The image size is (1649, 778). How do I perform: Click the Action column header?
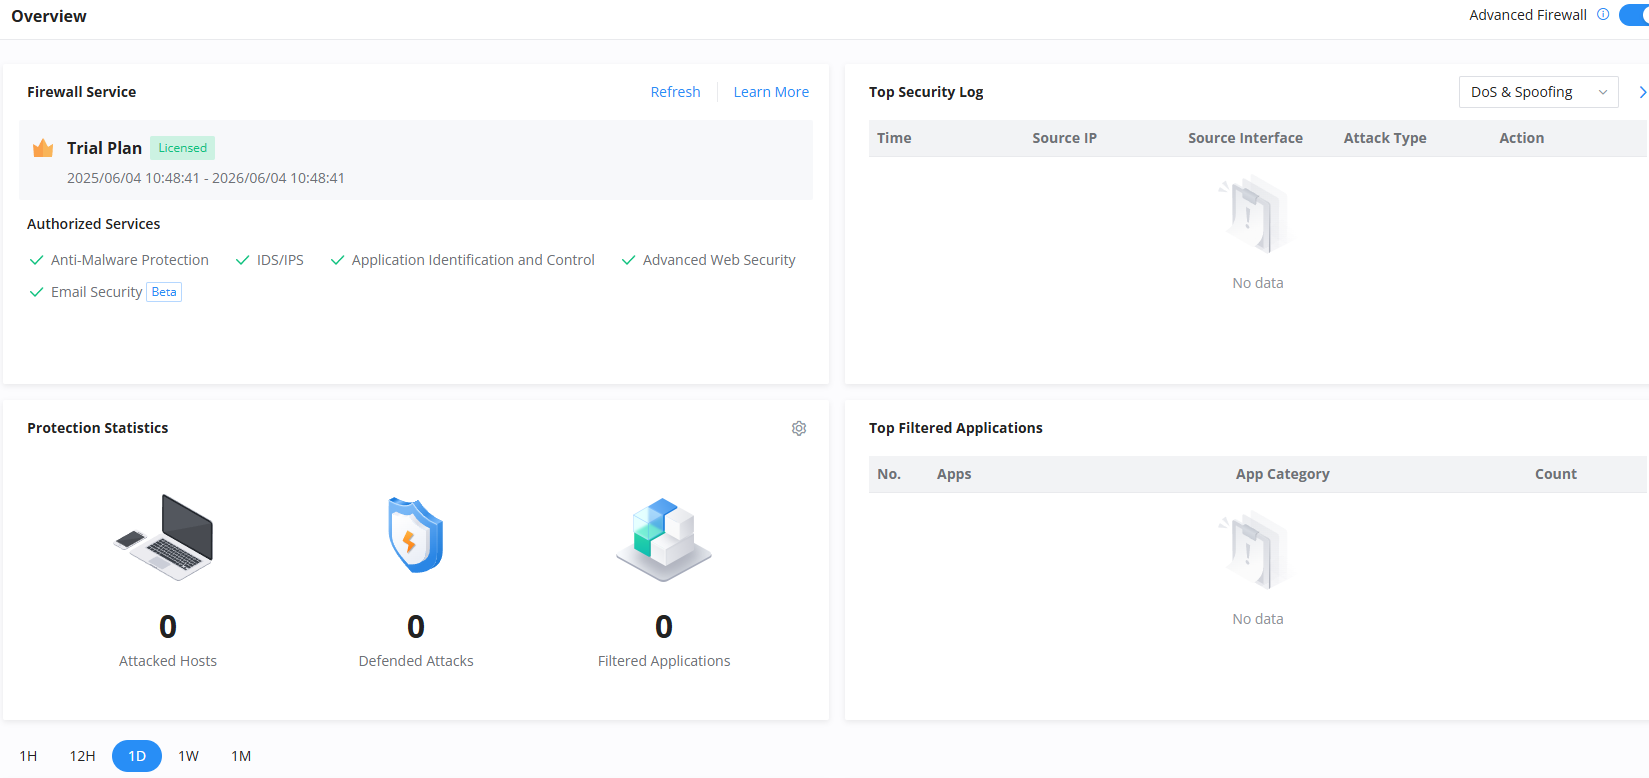point(1521,138)
